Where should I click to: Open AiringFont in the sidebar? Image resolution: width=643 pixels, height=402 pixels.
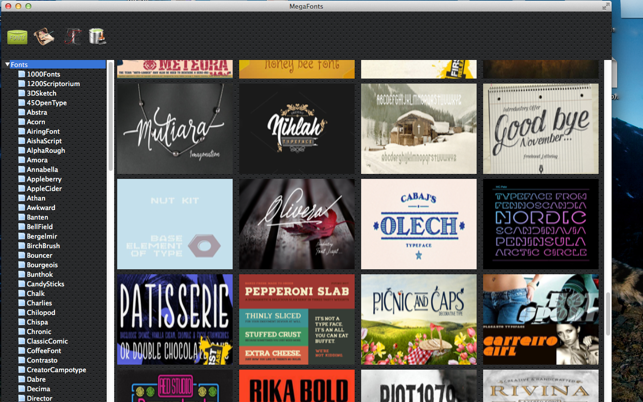pos(43,131)
